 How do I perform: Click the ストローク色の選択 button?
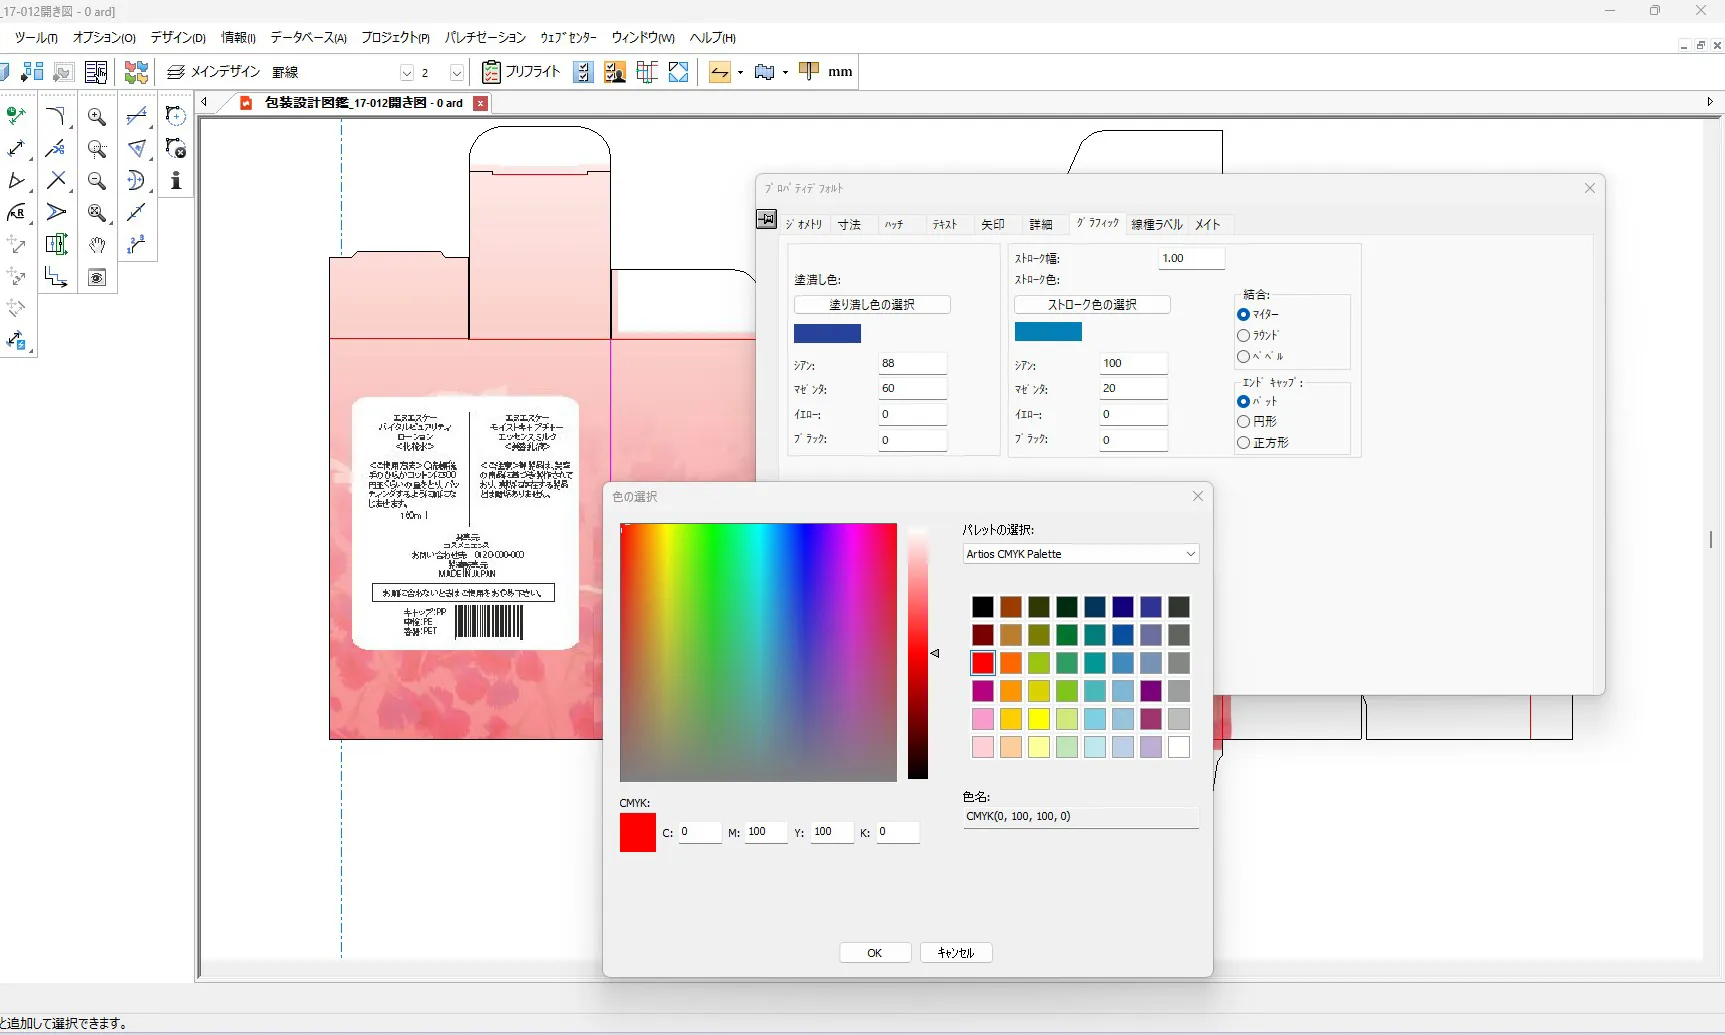tap(1092, 305)
